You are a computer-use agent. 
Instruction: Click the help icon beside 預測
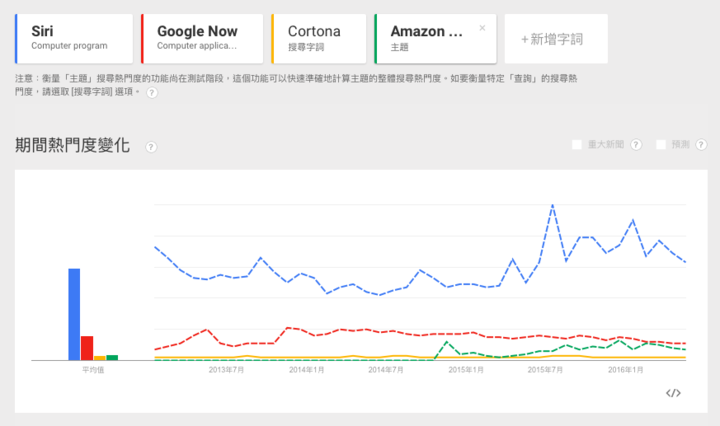701,145
